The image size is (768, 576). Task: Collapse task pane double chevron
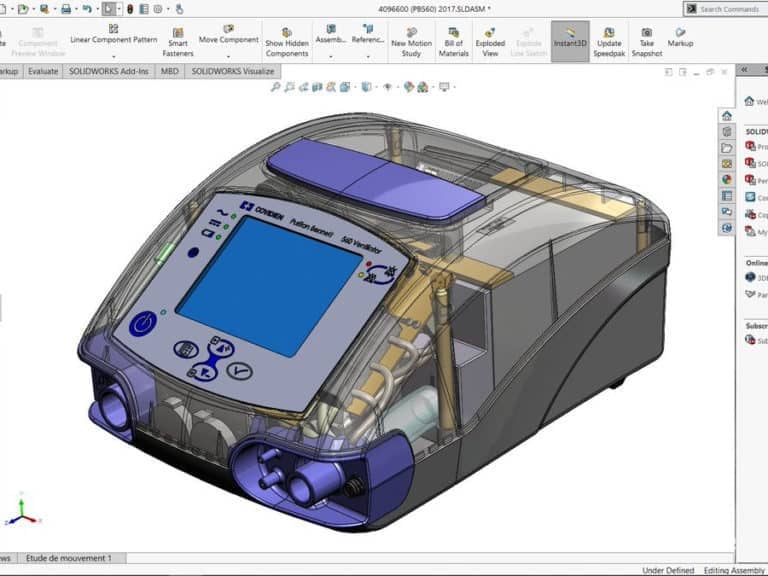(x=744, y=70)
